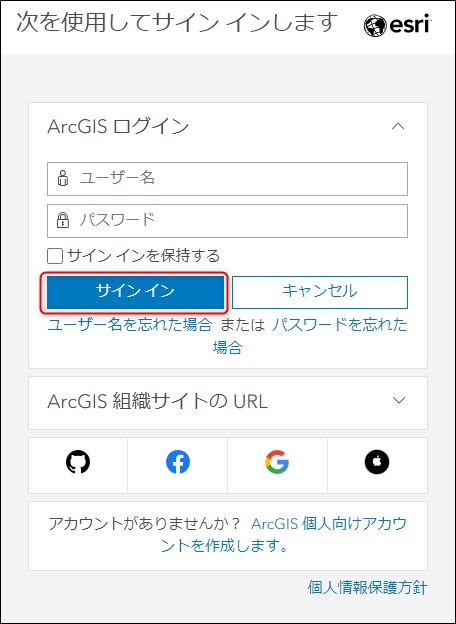456x624 pixels.
Task: Click the ArcGIS ログイン panel heading
Action: click(x=118, y=127)
